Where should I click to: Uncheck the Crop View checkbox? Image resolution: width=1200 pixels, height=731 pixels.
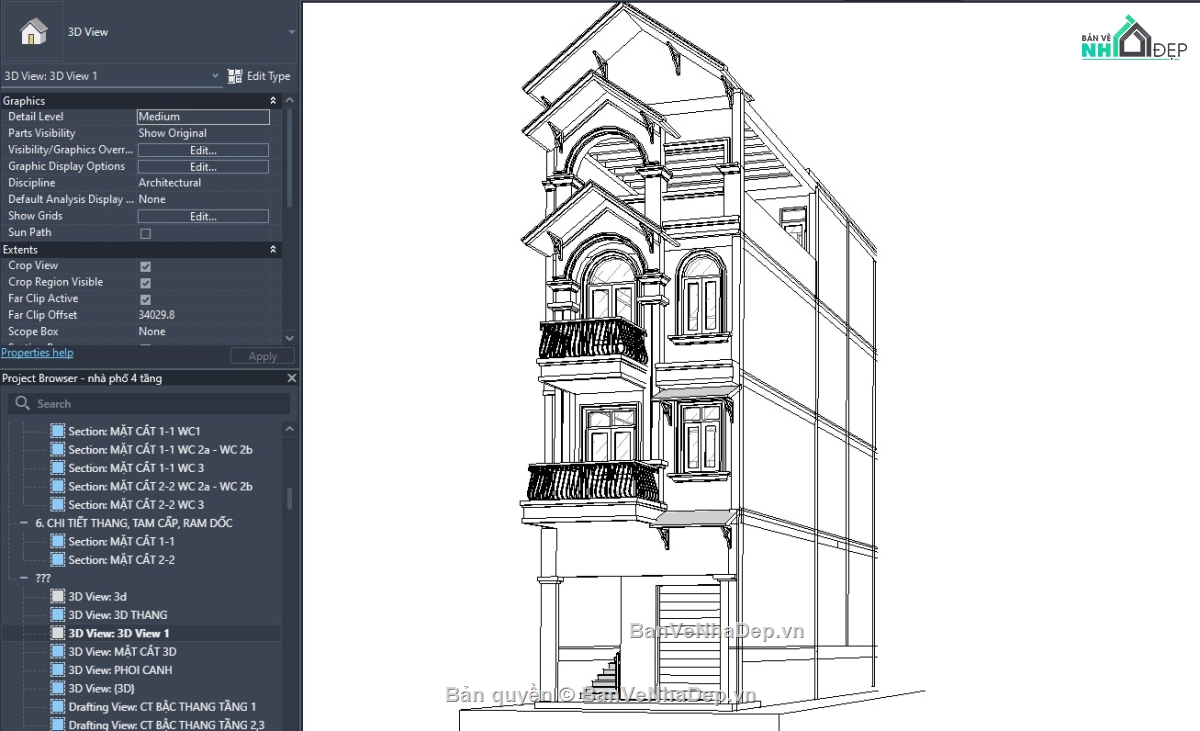(145, 266)
